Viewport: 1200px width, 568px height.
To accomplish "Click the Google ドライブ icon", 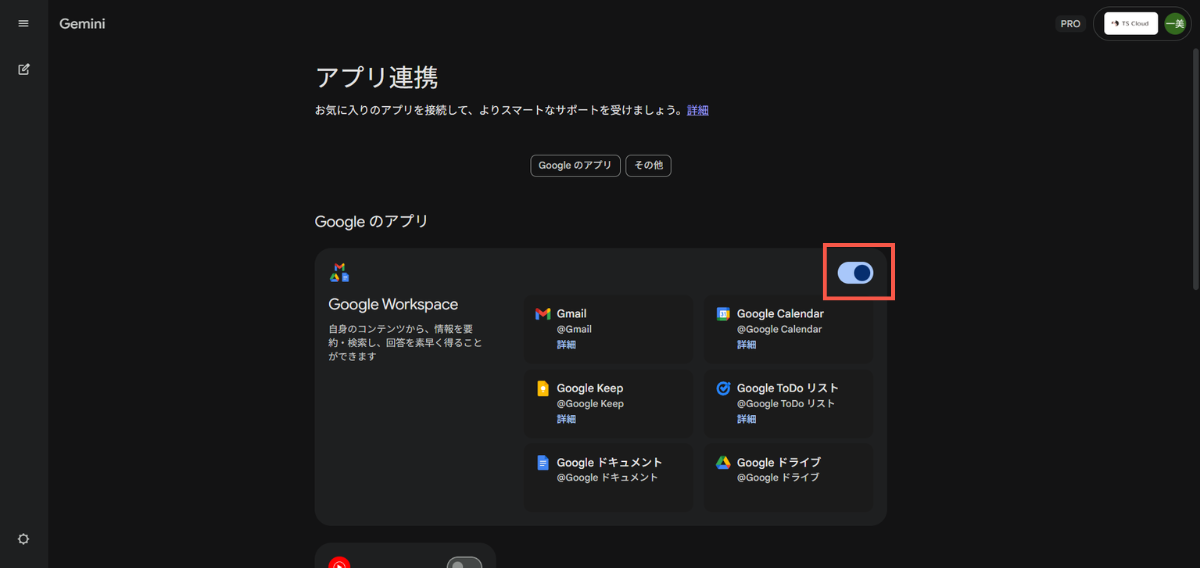I will 723,463.
